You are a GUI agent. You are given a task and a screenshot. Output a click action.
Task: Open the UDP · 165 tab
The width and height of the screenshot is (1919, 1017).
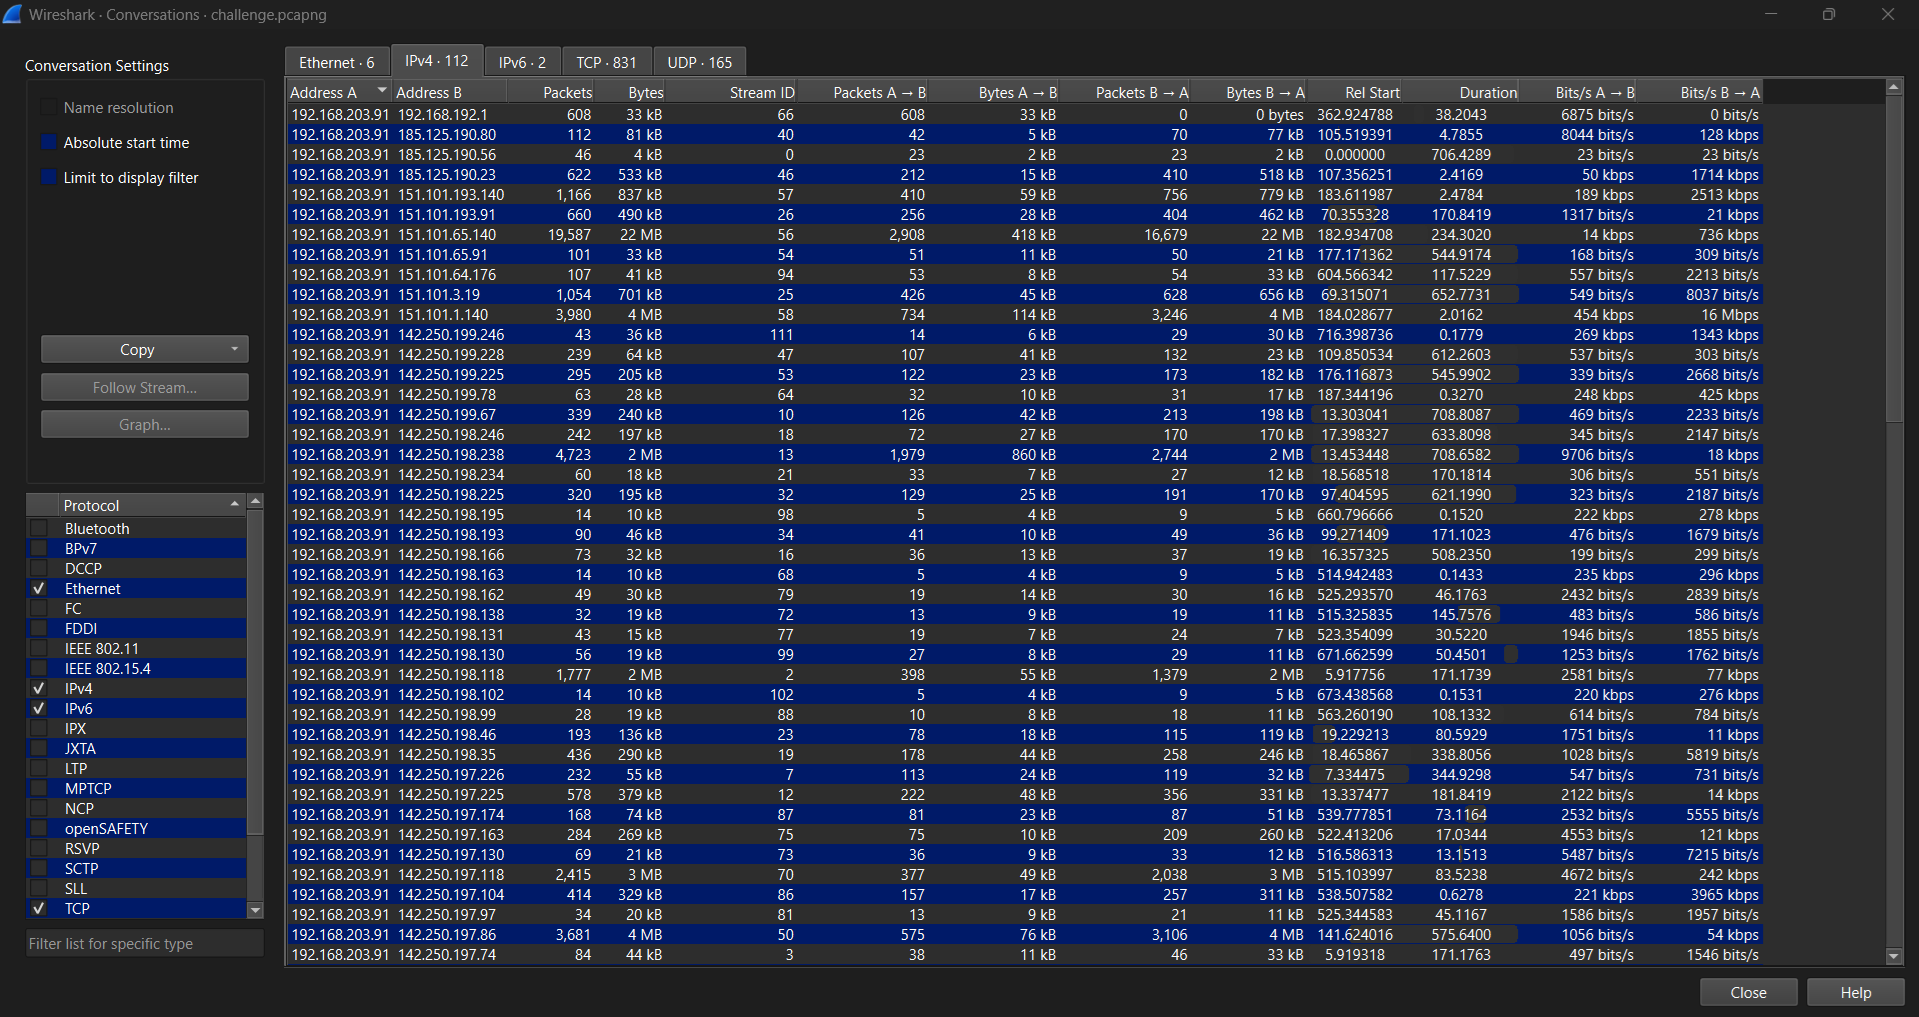coord(699,62)
